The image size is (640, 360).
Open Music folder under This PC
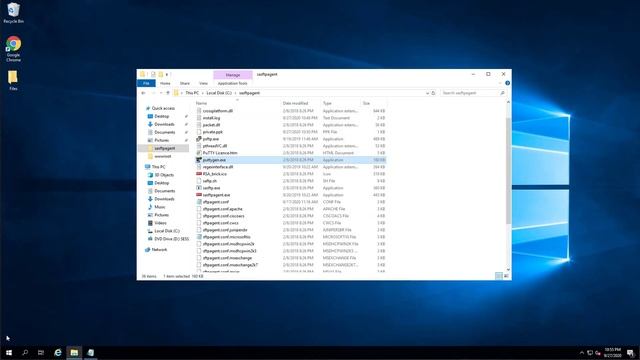pos(160,207)
